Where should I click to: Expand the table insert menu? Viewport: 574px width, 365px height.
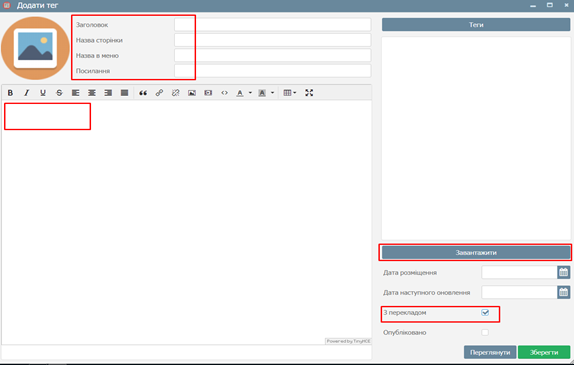point(290,93)
